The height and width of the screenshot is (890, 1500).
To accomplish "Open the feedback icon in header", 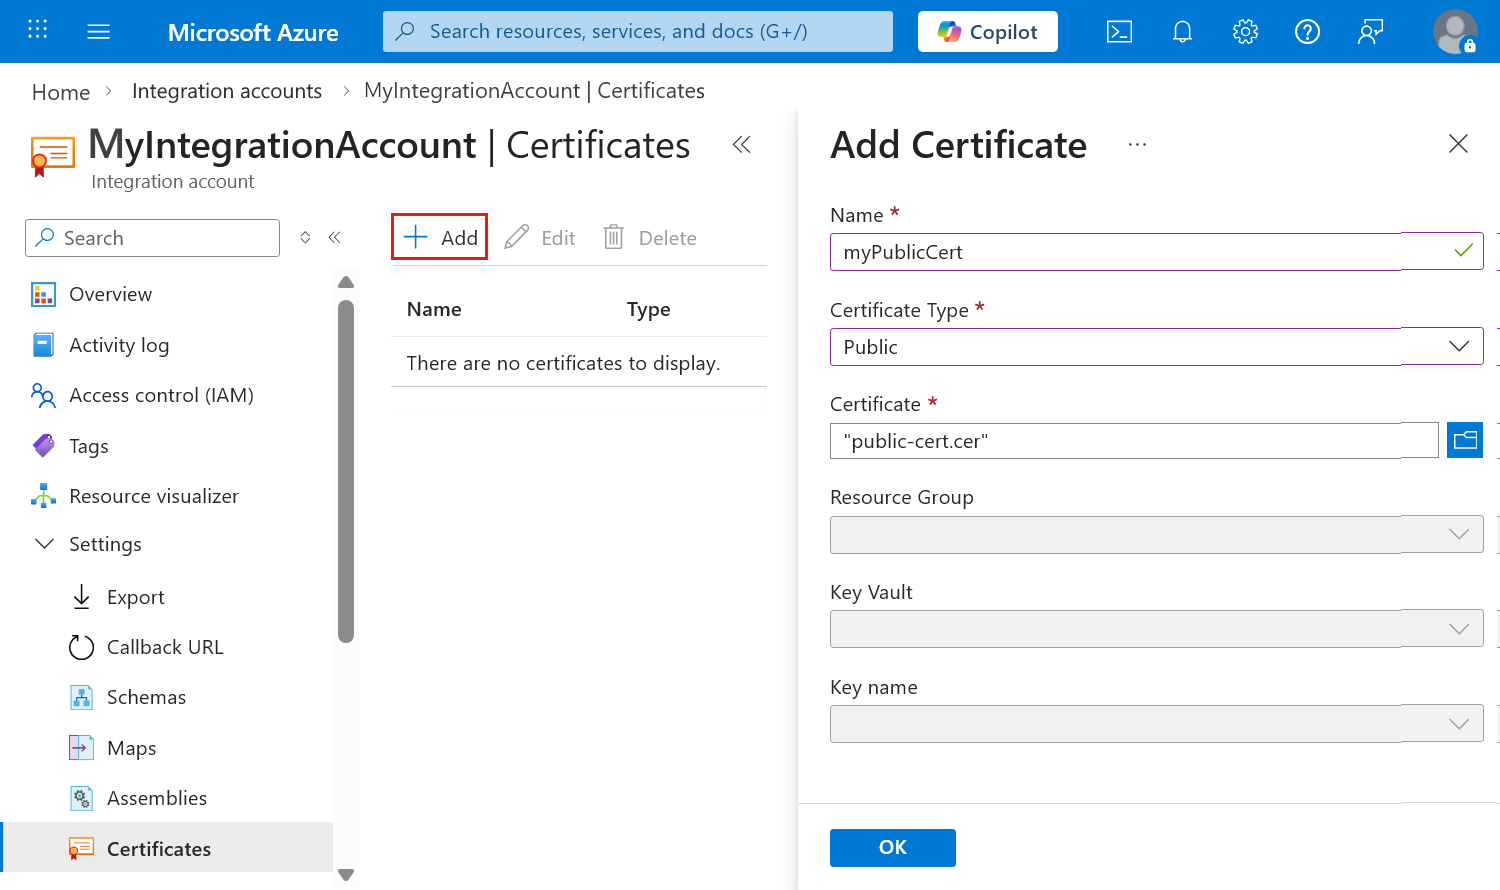I will (1370, 32).
